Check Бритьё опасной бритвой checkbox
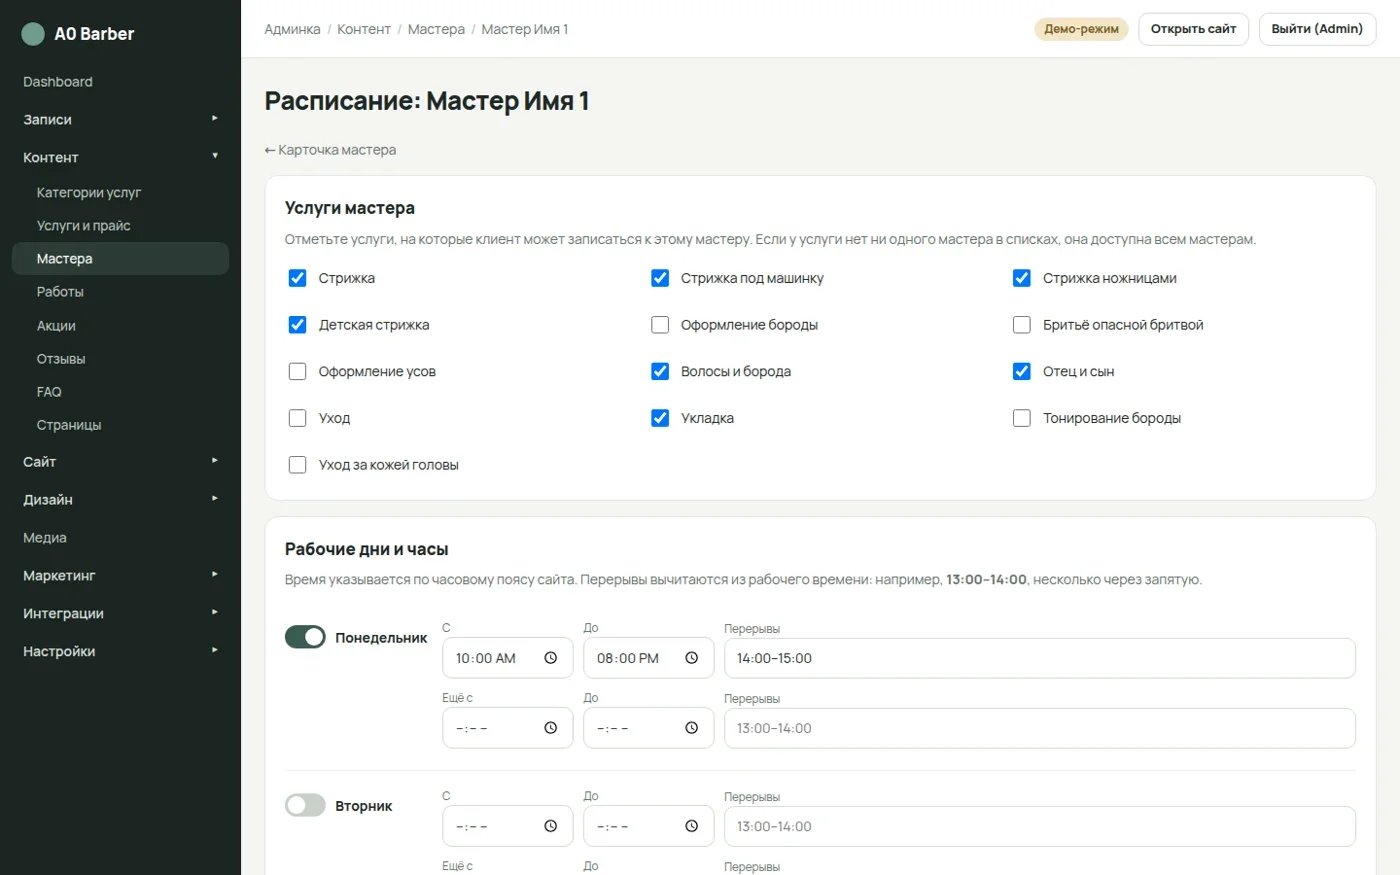The height and width of the screenshot is (875, 1400). pos(1022,325)
